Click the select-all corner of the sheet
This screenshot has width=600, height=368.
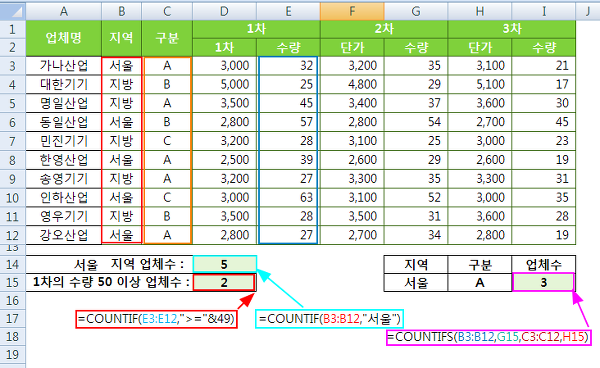click(x=13, y=11)
